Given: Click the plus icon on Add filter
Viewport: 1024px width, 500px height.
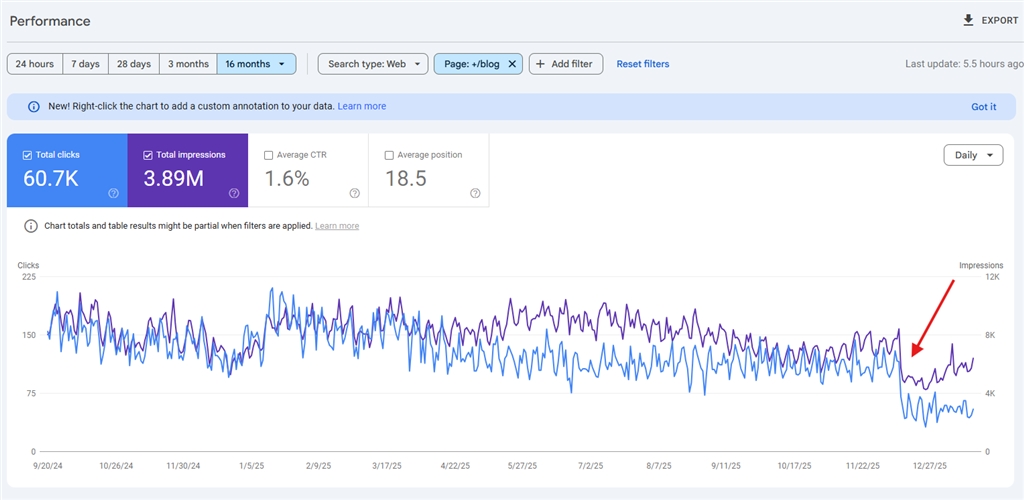Looking at the screenshot, I should tap(541, 64).
